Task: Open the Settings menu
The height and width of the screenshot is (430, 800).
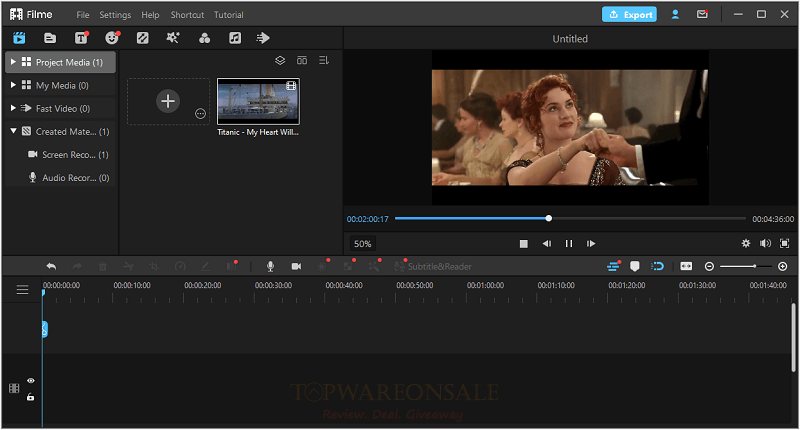Action: (x=115, y=15)
